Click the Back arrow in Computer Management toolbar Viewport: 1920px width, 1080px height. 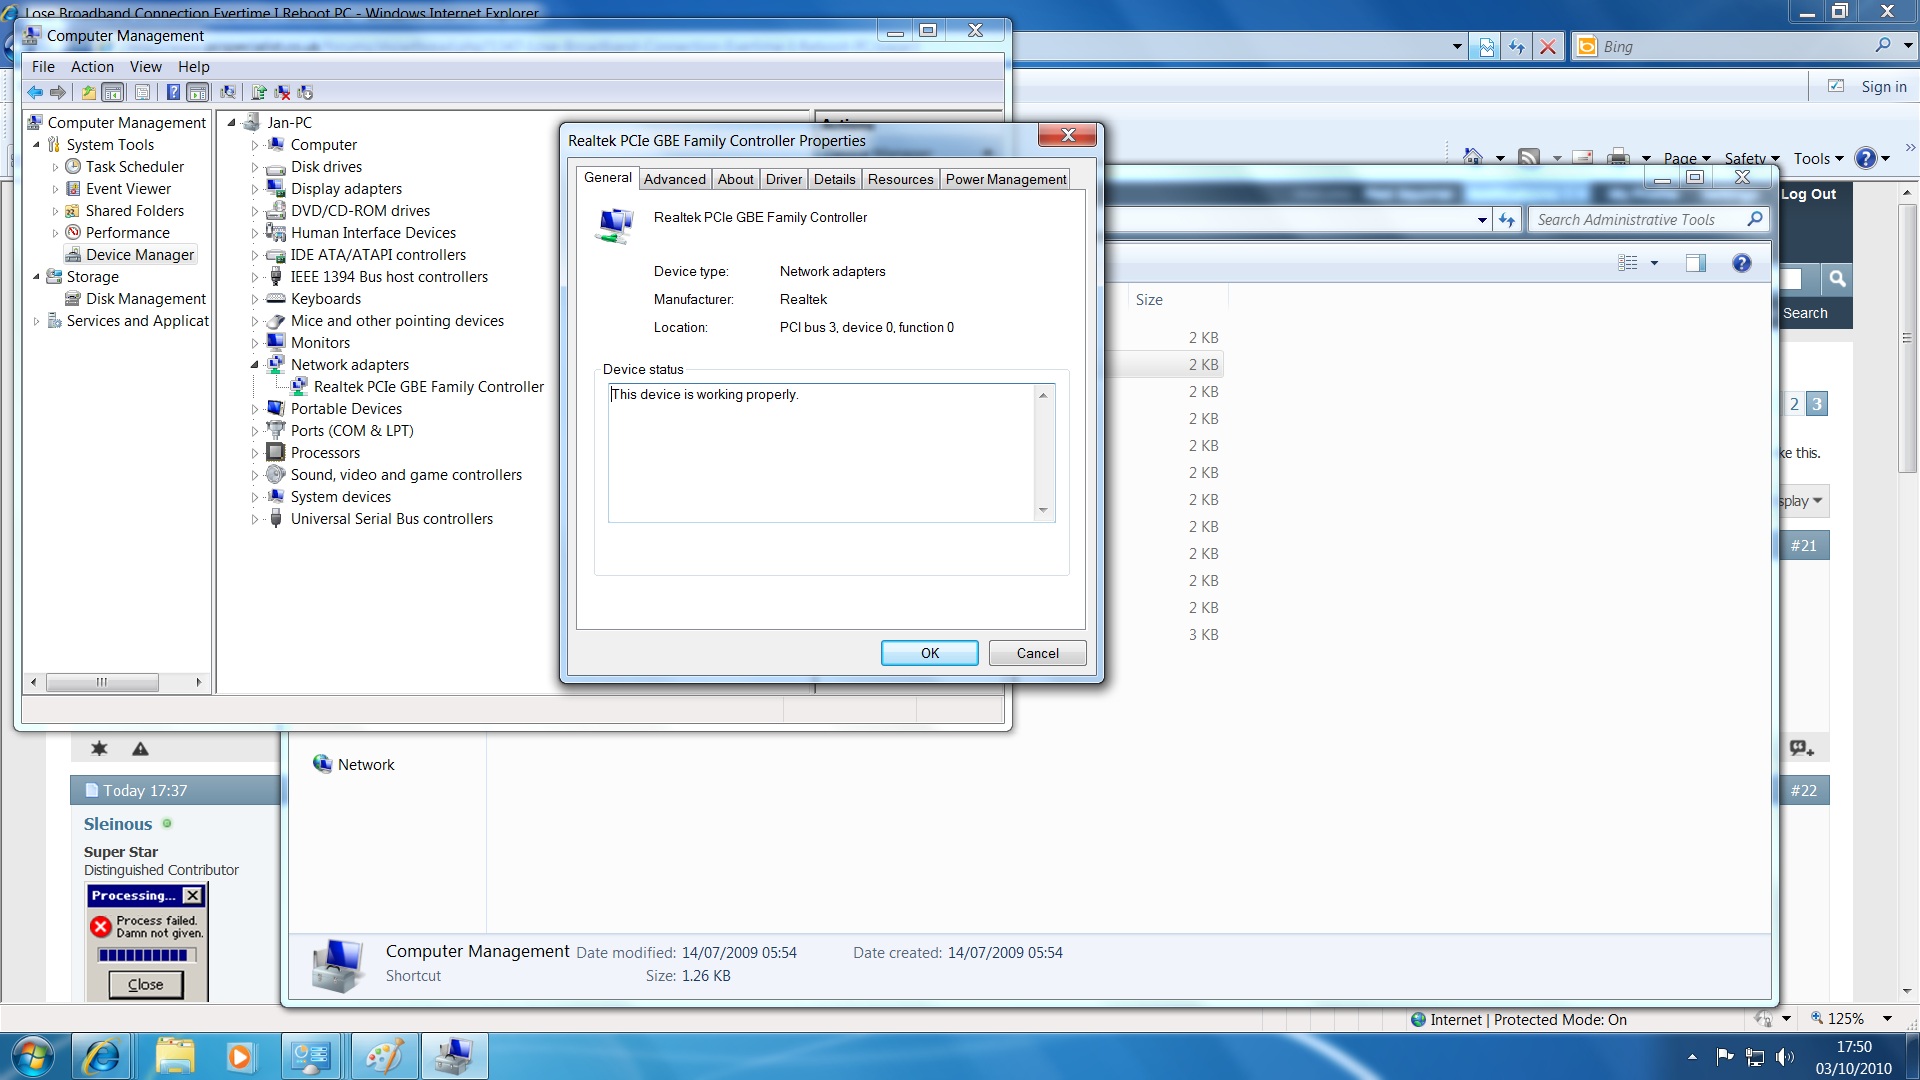click(x=35, y=92)
